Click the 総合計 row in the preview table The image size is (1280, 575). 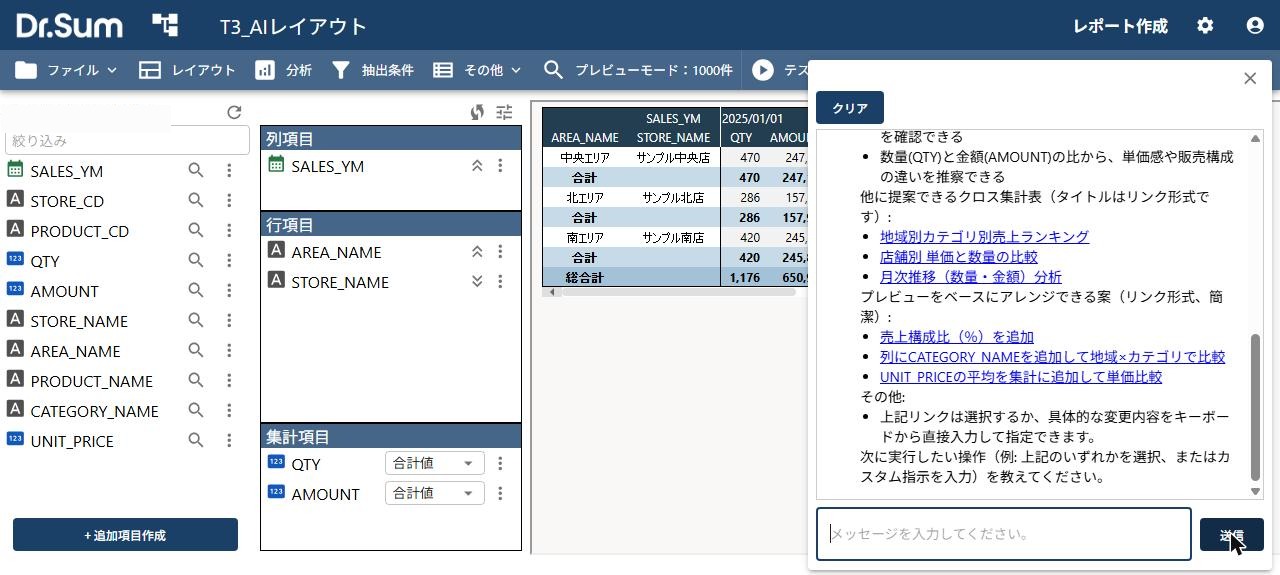675,277
